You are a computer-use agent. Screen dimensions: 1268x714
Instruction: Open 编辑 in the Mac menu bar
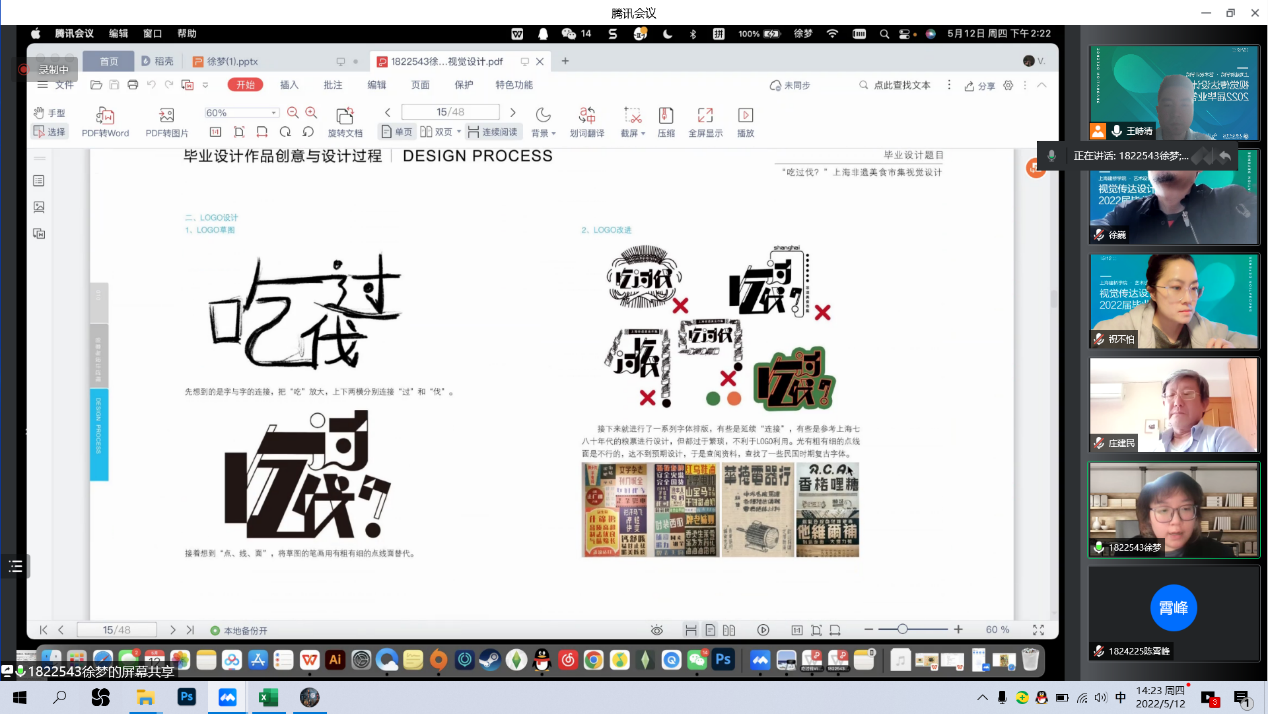tap(118, 33)
